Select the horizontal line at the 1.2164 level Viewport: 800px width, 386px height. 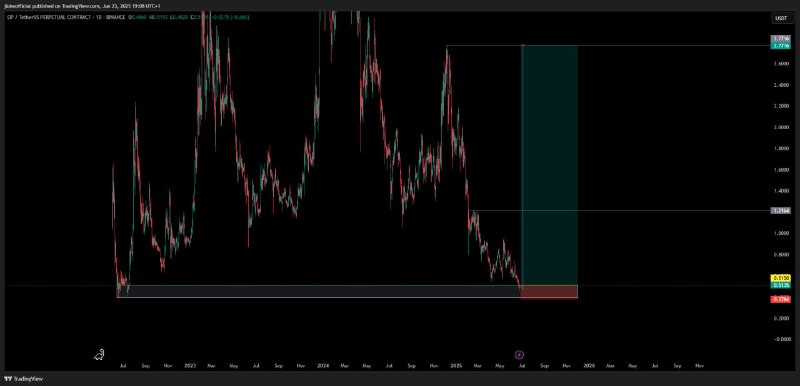click(x=620, y=211)
